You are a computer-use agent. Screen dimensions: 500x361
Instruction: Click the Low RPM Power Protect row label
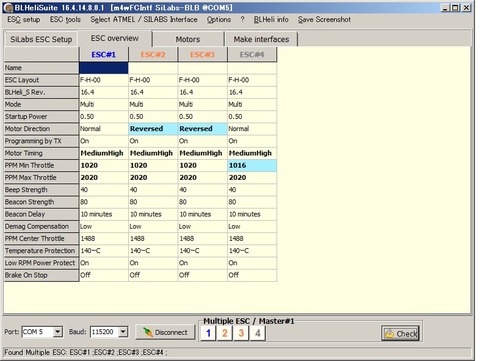point(41,263)
